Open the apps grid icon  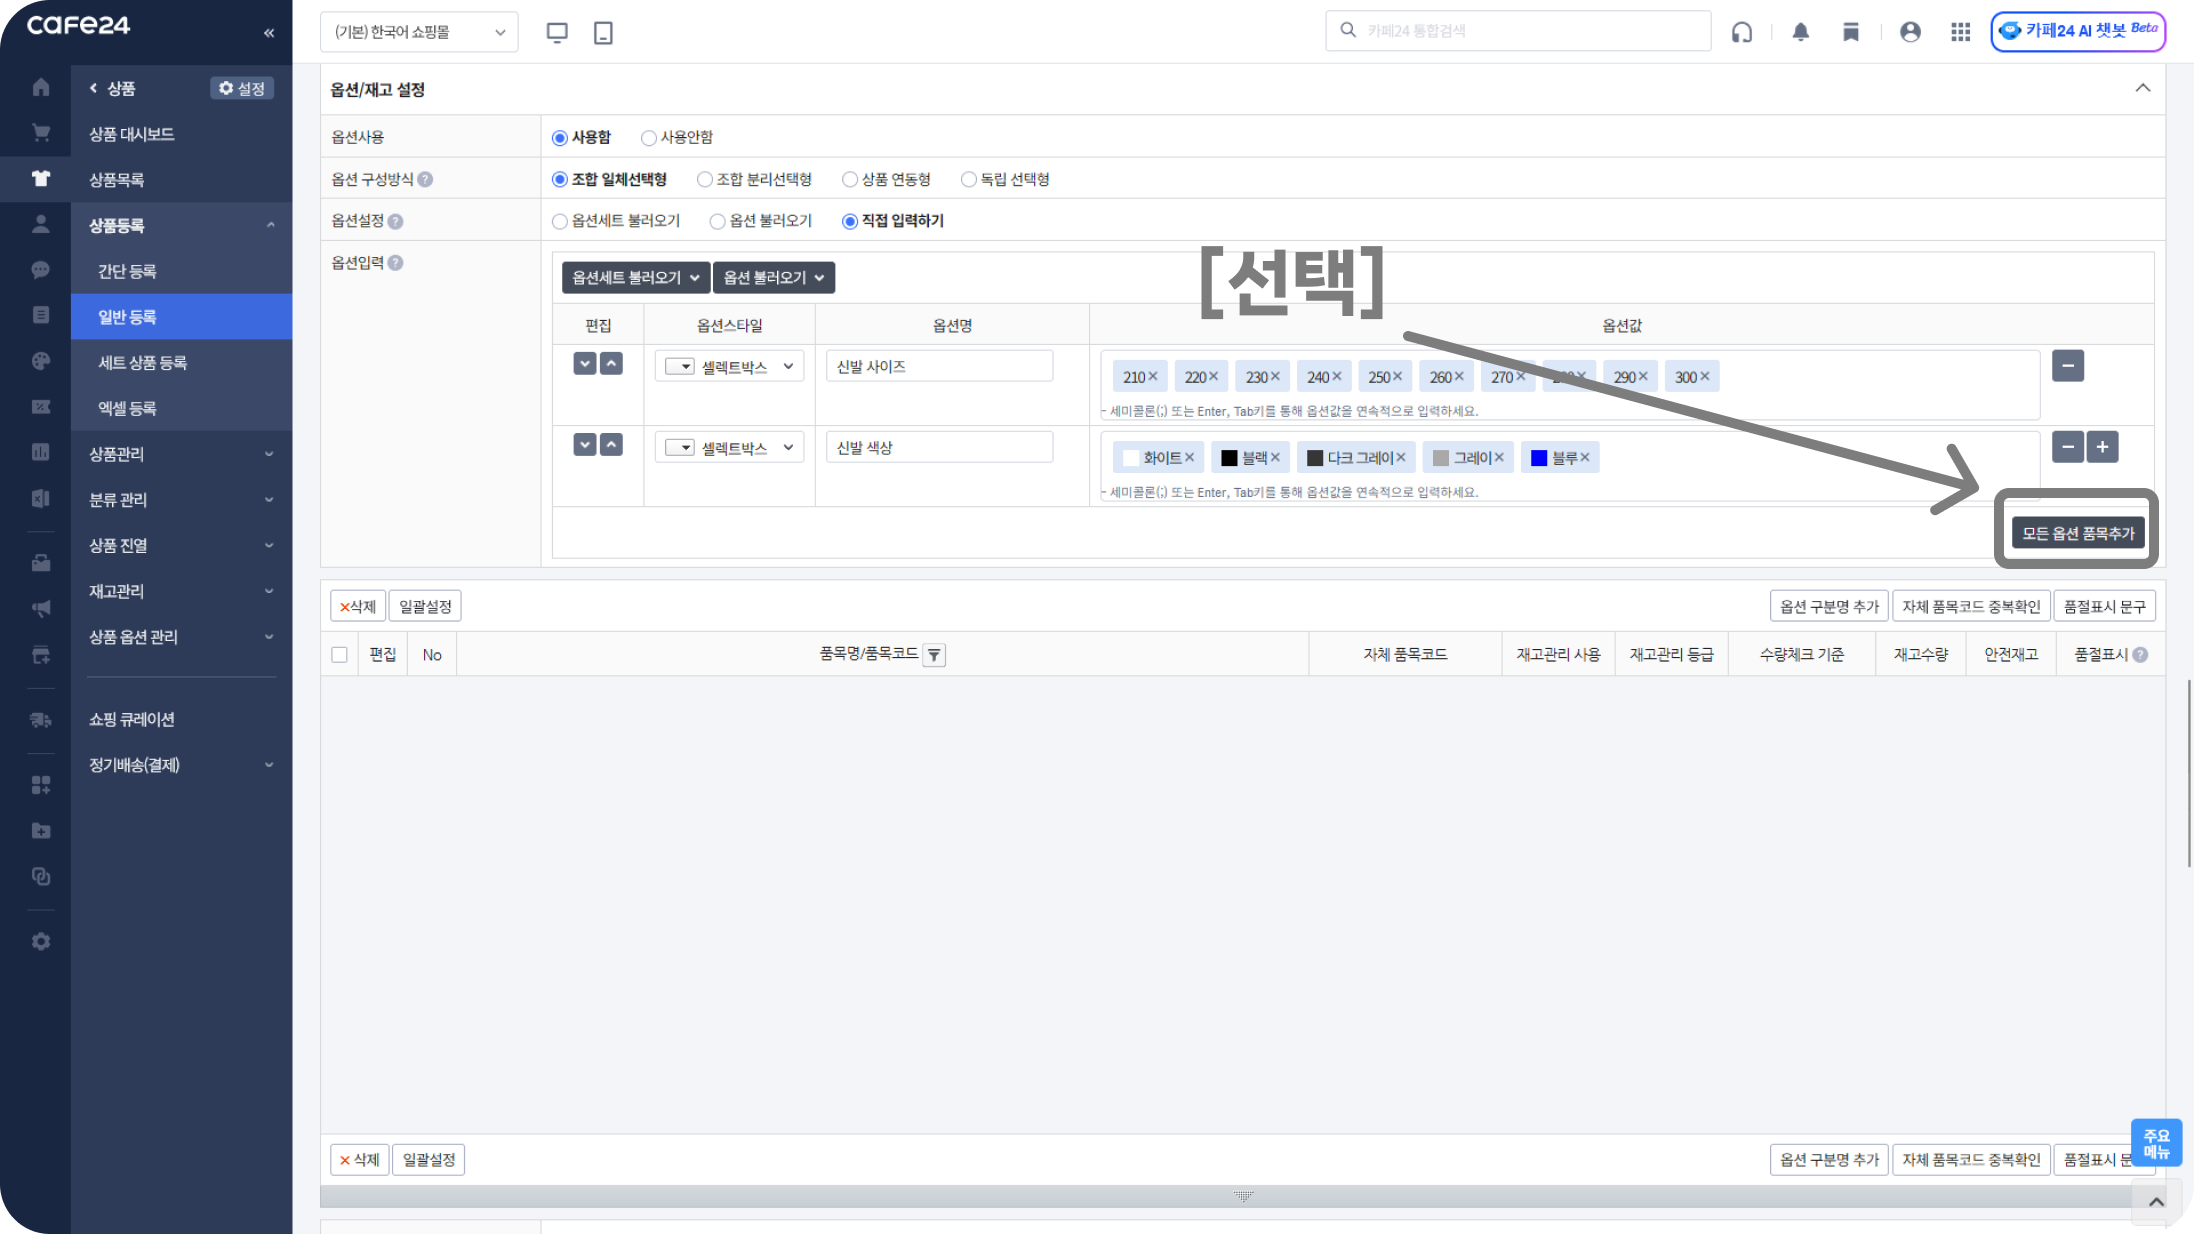pyautogui.click(x=1960, y=32)
